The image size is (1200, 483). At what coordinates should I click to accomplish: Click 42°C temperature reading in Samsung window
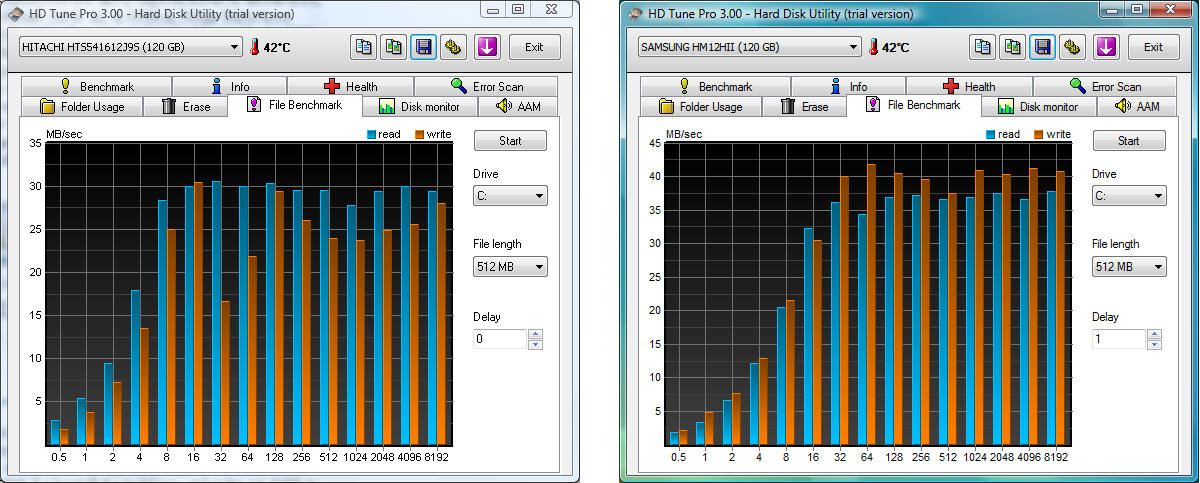pyautogui.click(x=897, y=47)
